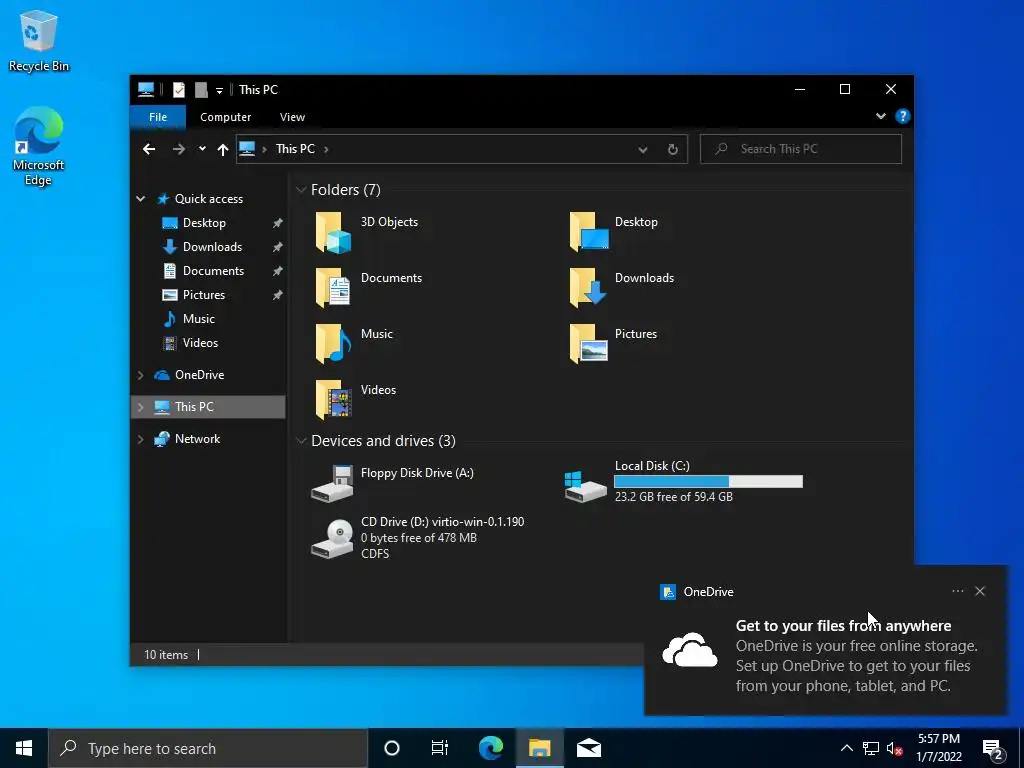Open the Desktop folder in Folders section
Screen dimensions: 1024x768
[x=588, y=232]
